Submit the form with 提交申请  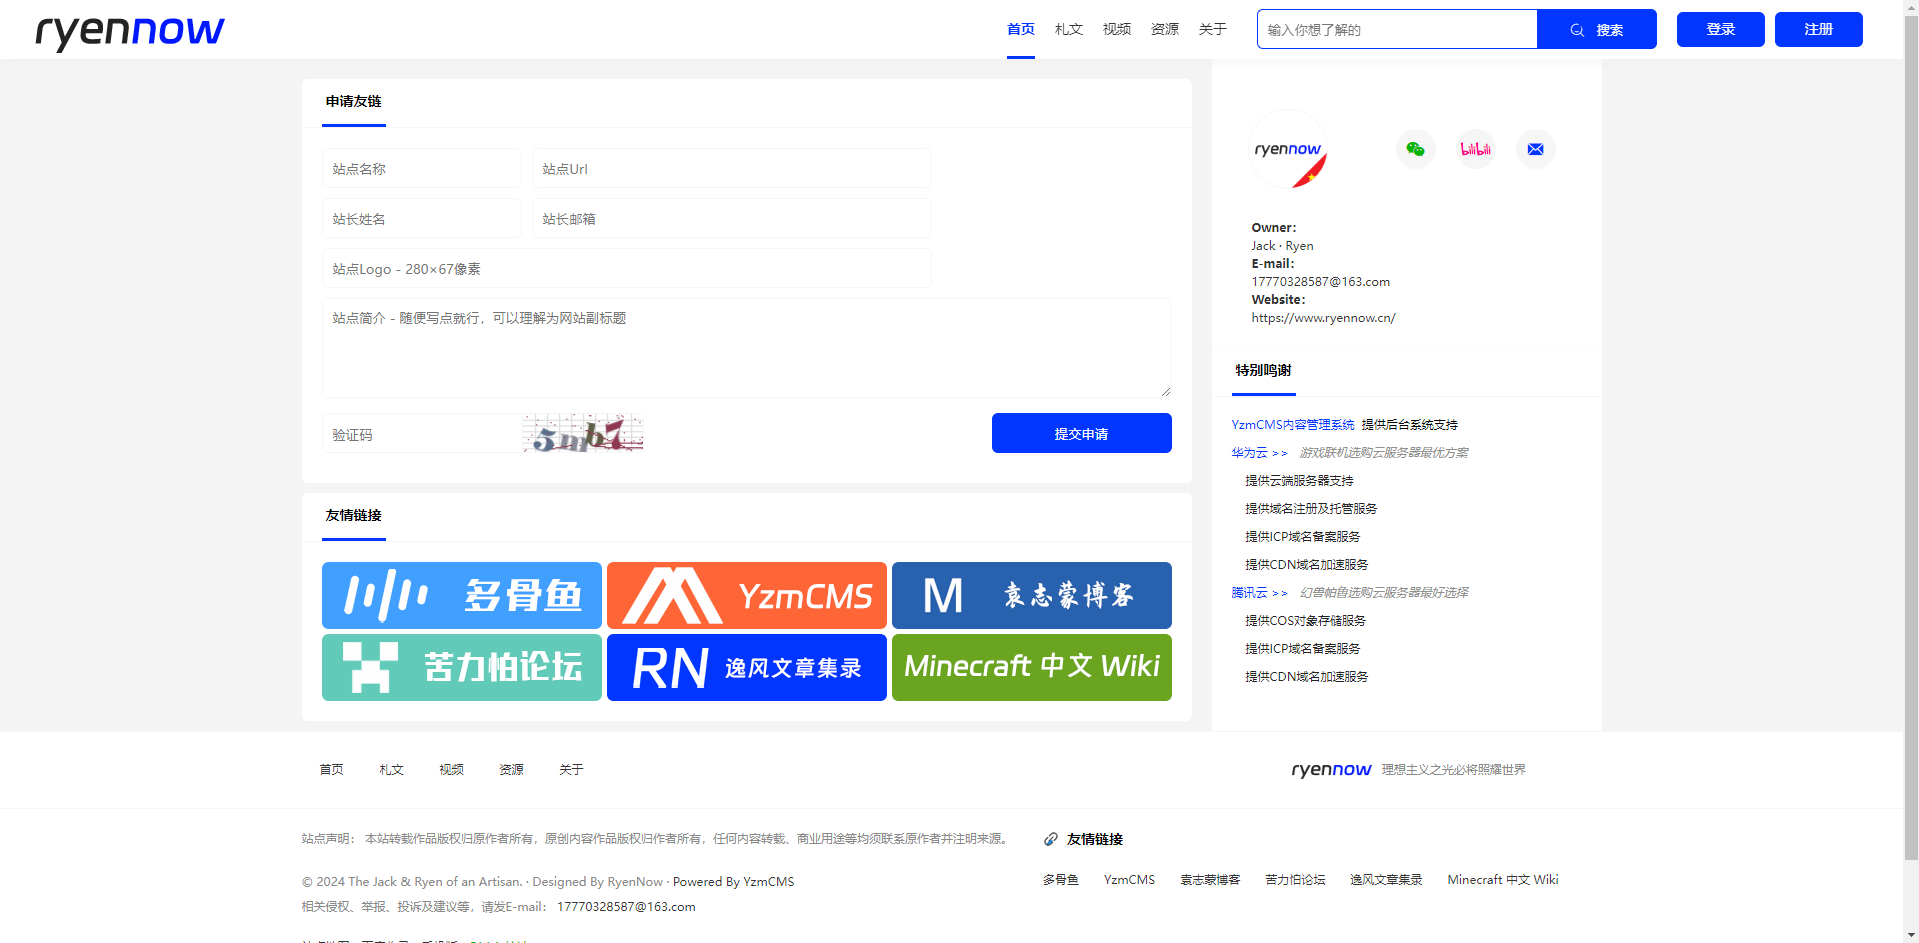[1082, 433]
